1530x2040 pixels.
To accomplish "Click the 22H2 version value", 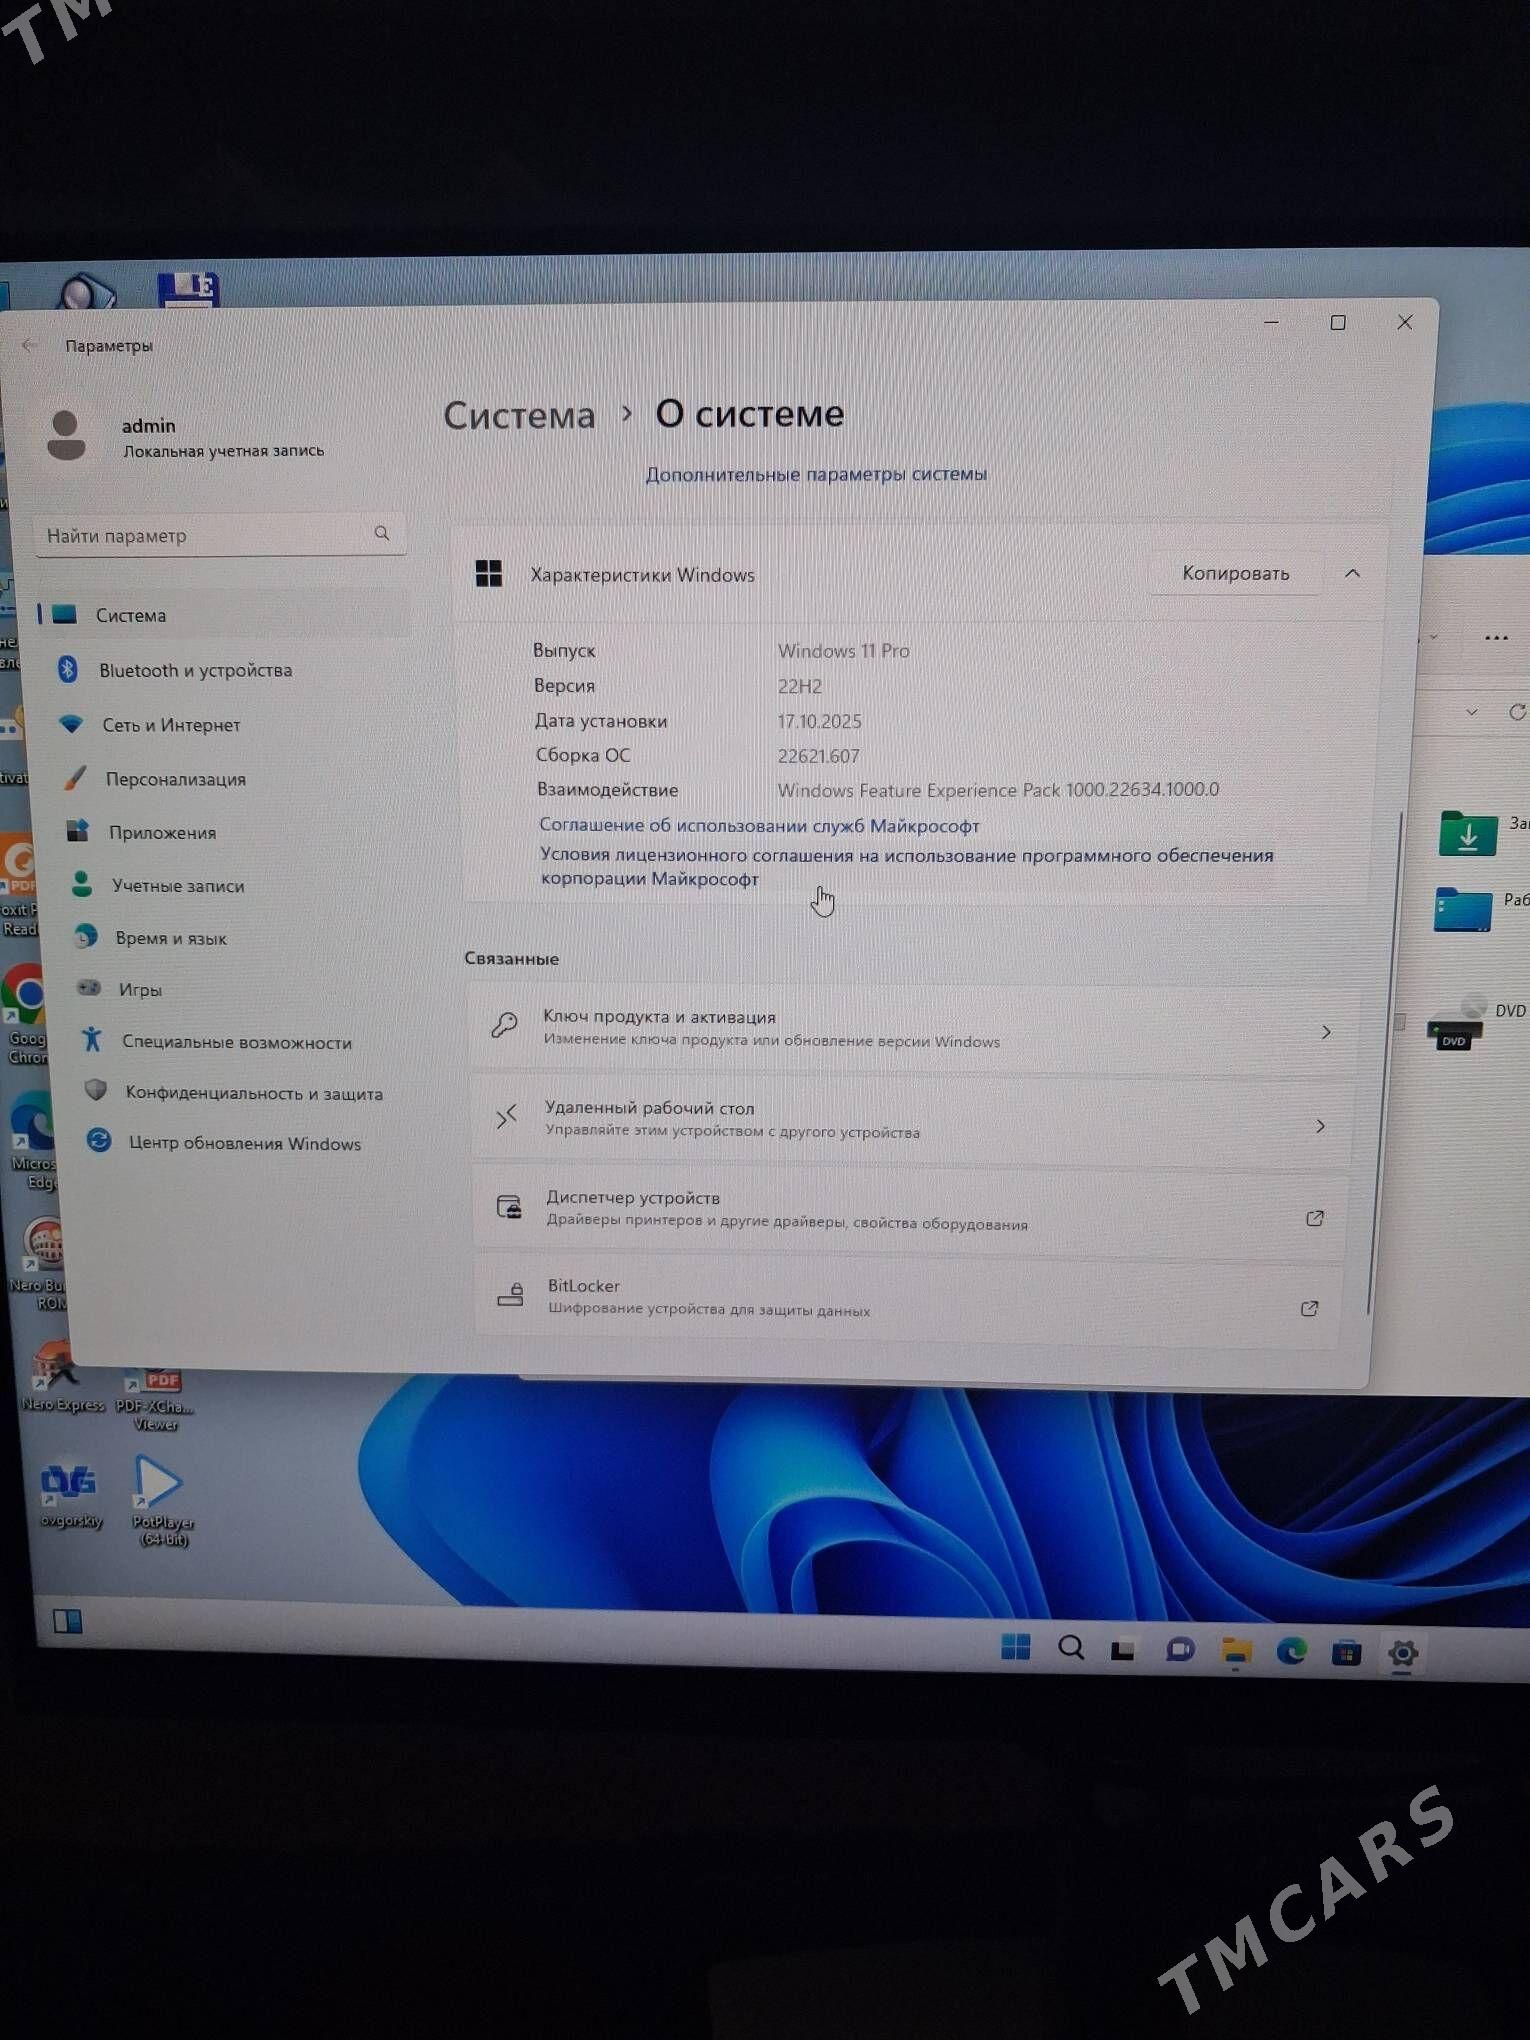I will point(800,686).
